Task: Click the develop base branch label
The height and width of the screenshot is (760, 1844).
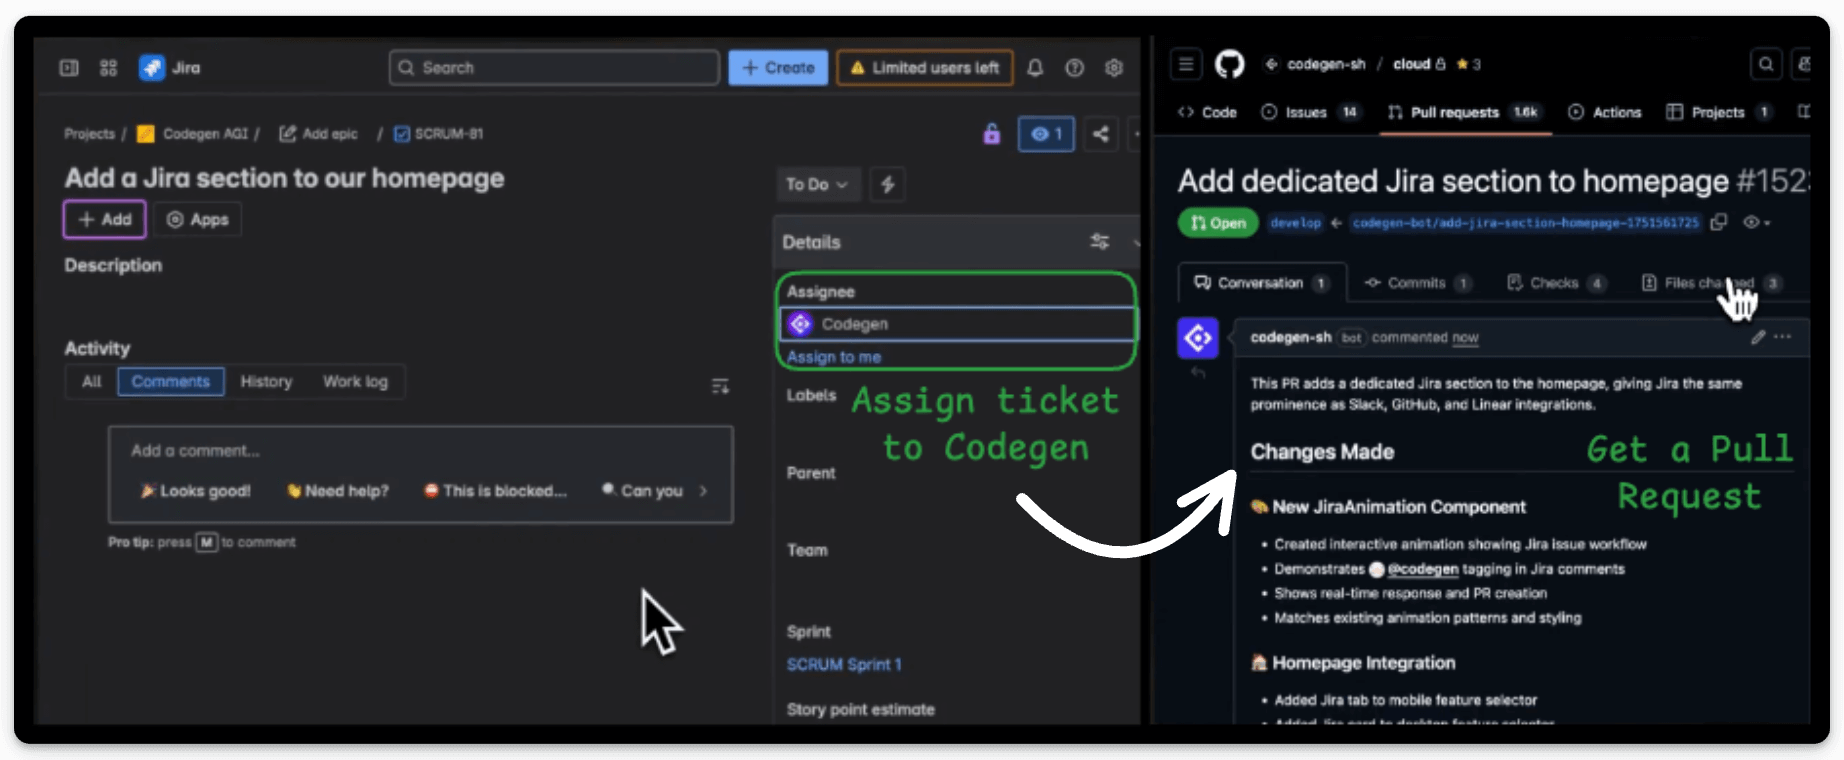Action: 1295,223
